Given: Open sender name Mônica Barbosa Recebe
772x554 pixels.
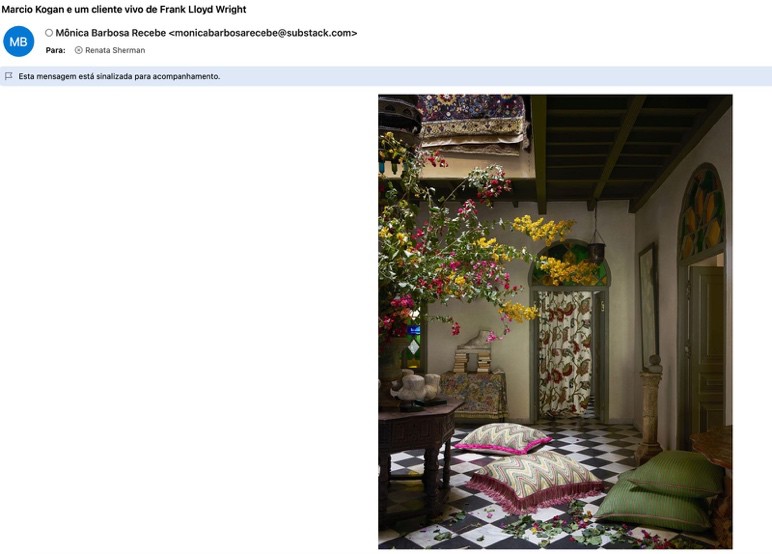Looking at the screenshot, I should (x=110, y=33).
